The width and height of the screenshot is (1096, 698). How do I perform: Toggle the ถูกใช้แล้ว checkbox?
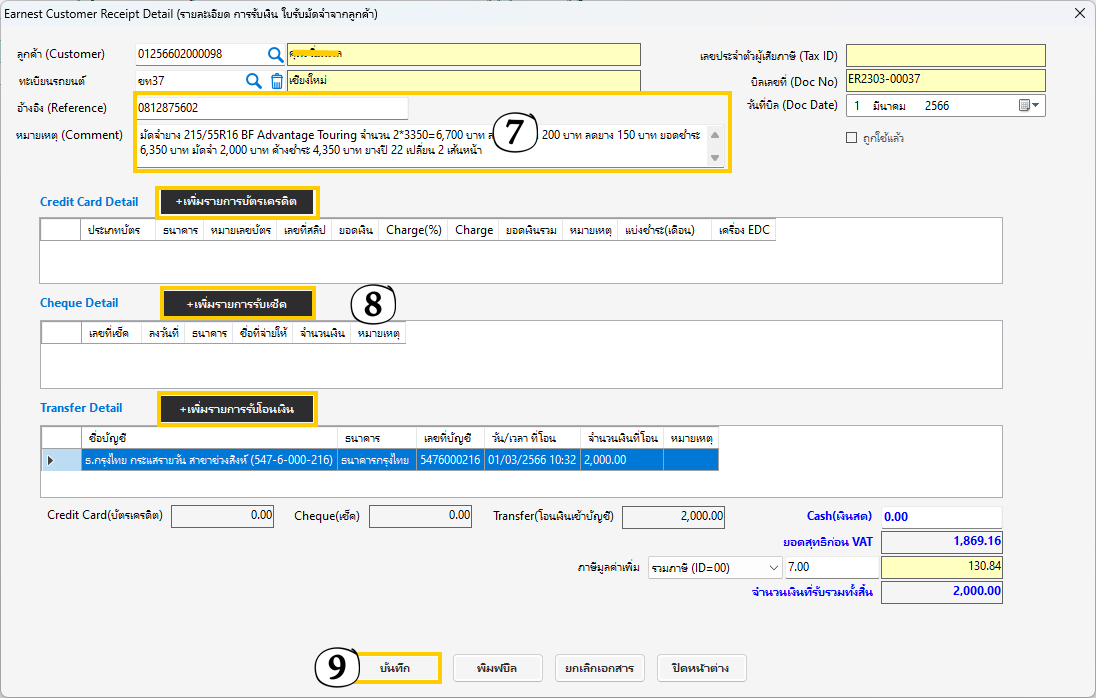point(852,138)
